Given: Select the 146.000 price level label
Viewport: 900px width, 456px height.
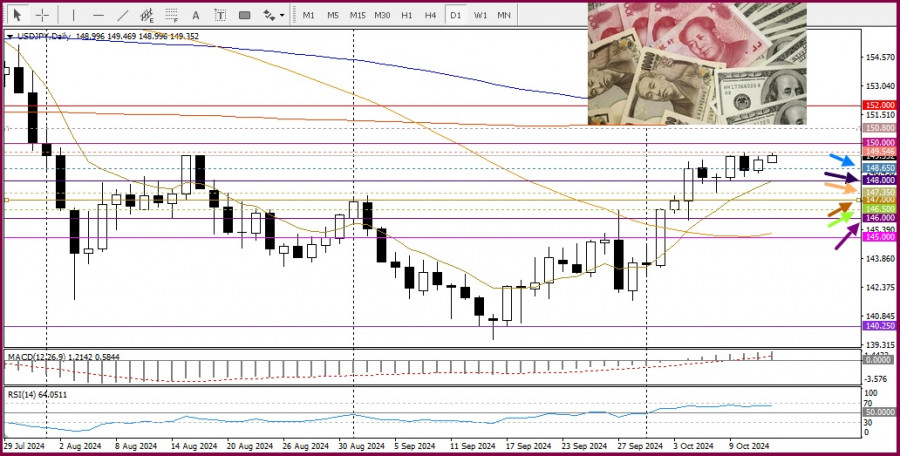Looking at the screenshot, I should 879,218.
